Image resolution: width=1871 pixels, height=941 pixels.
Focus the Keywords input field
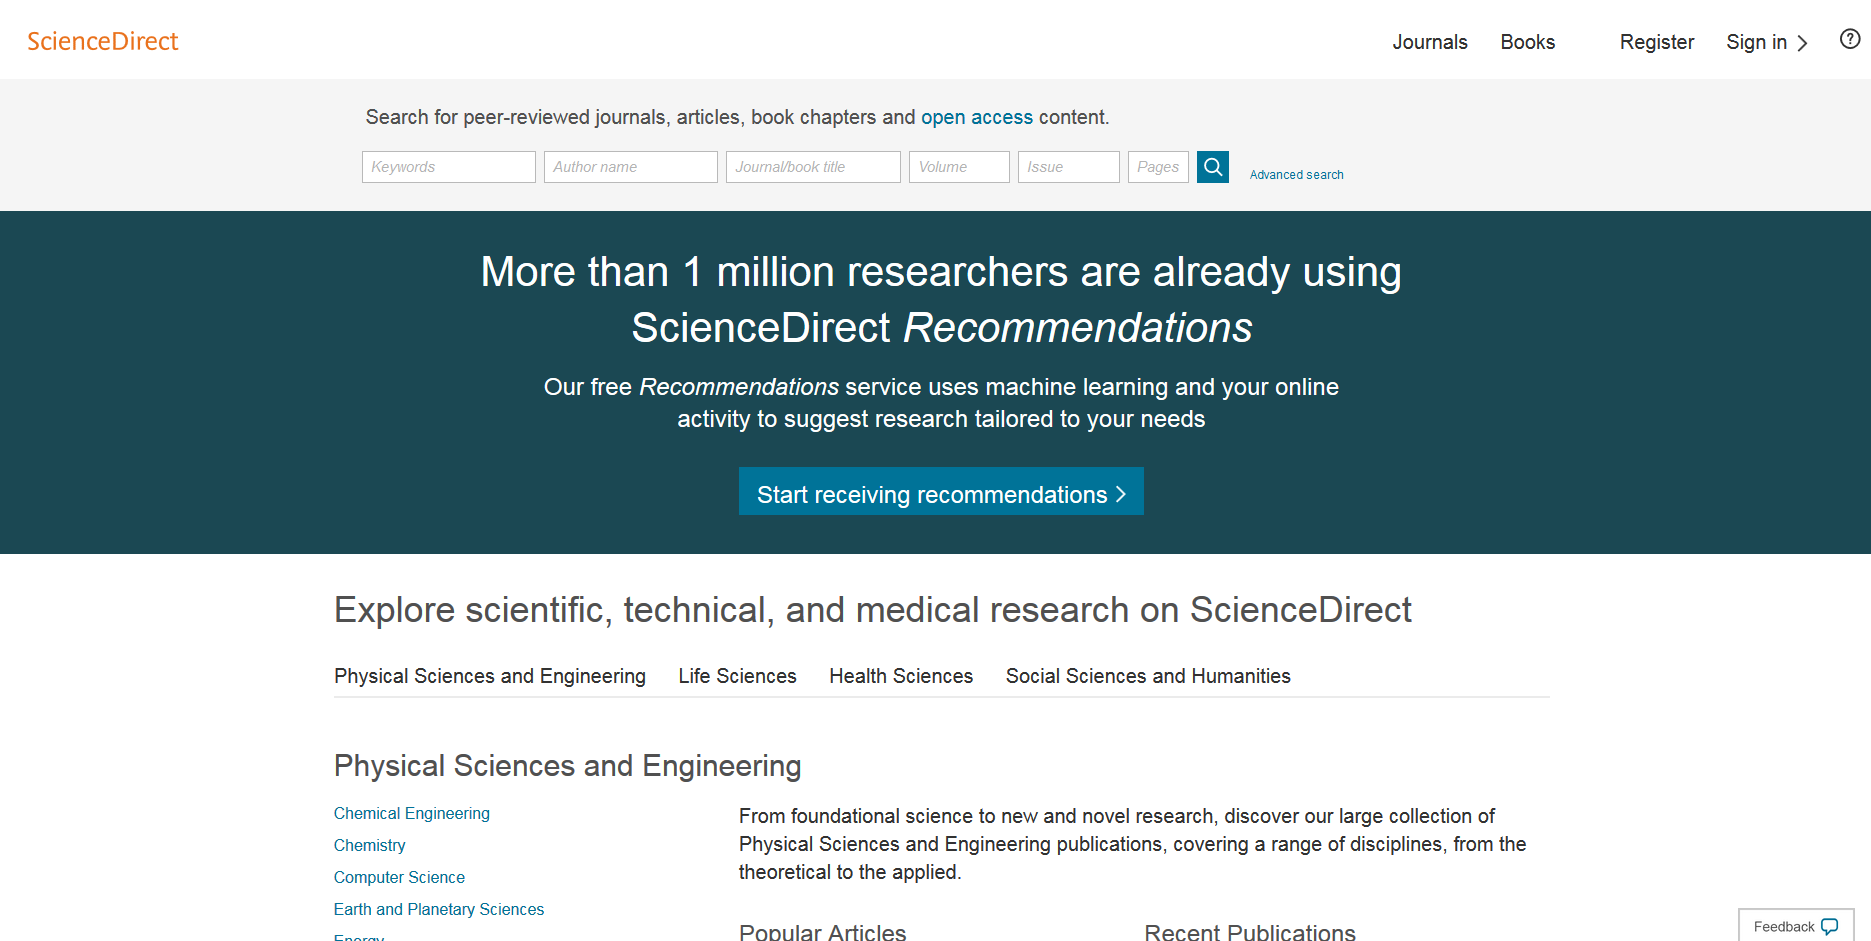pyautogui.click(x=448, y=167)
